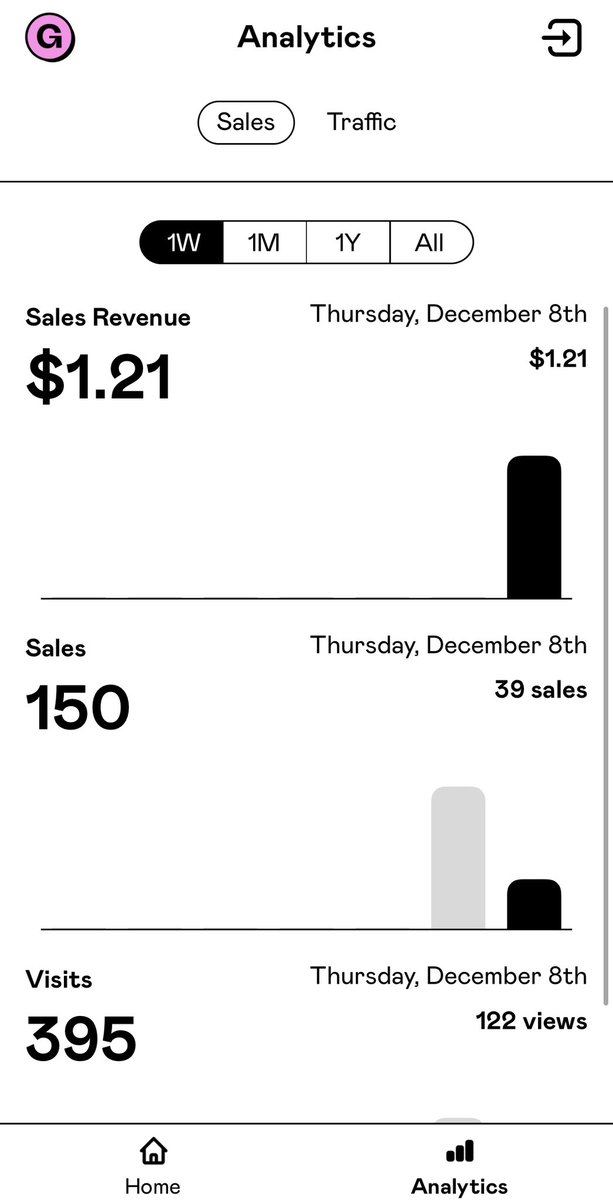Screen dimensions: 613x1200
Task: Tap the Home label in bottom navigation
Action: [x=153, y=1187]
